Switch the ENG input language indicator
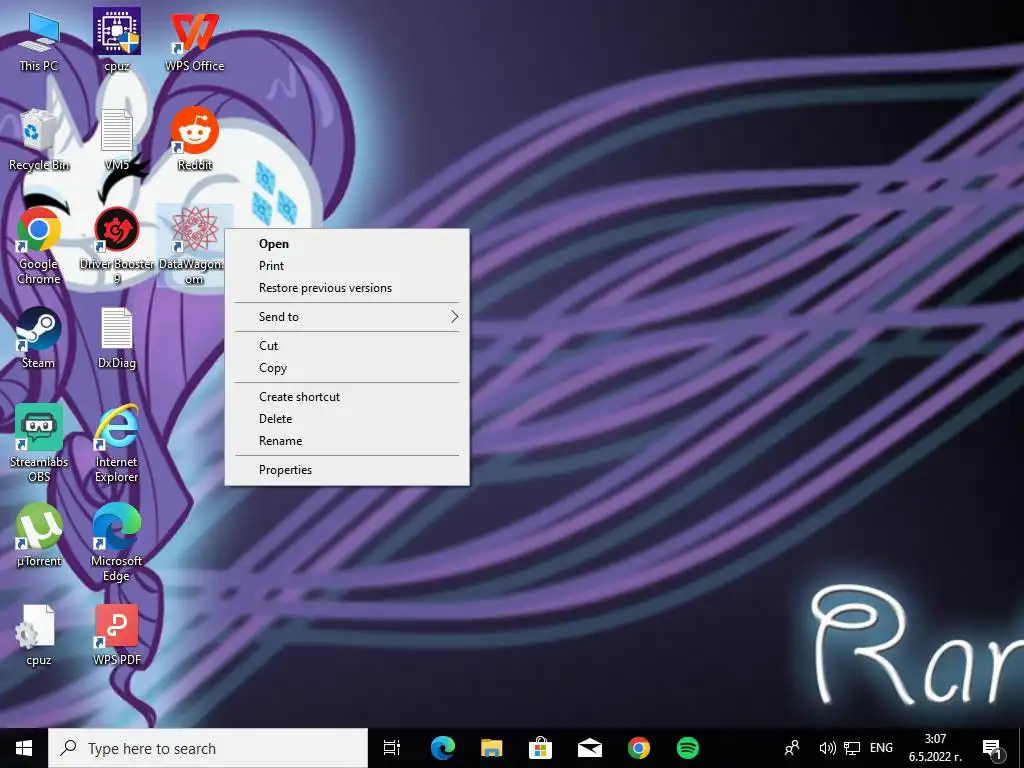 pos(881,748)
